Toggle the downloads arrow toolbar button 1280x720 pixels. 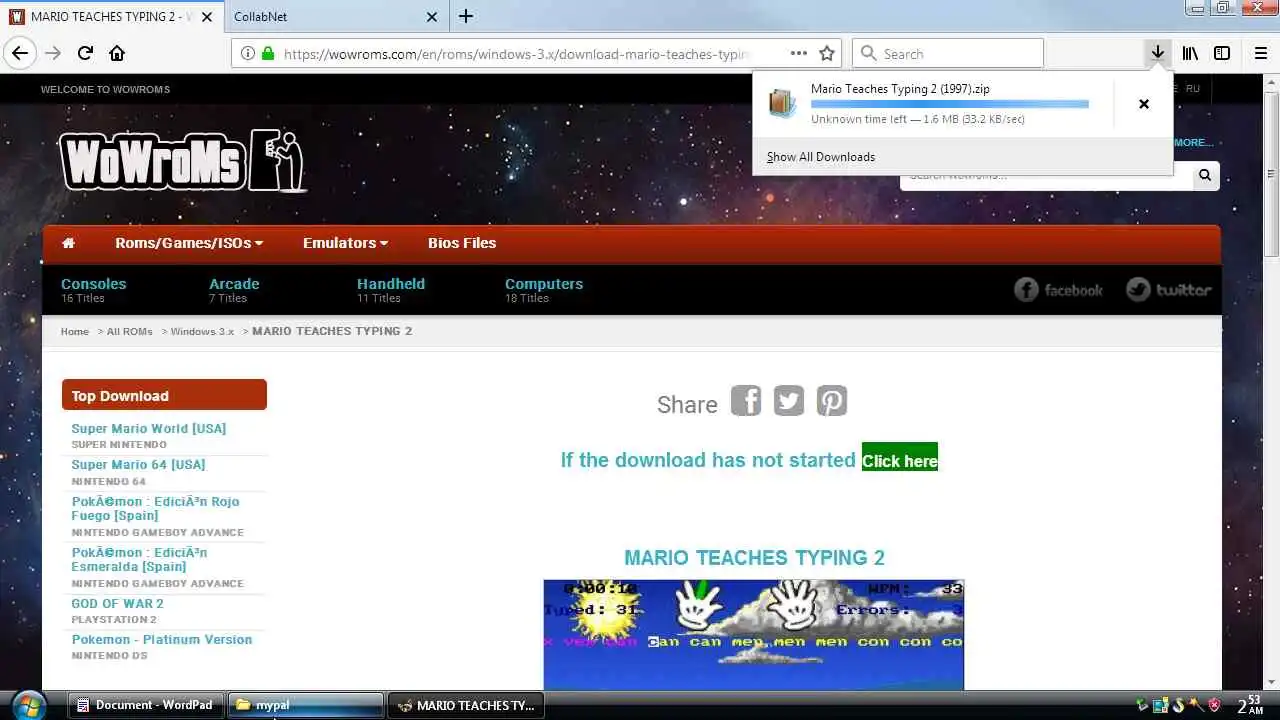tap(1157, 53)
